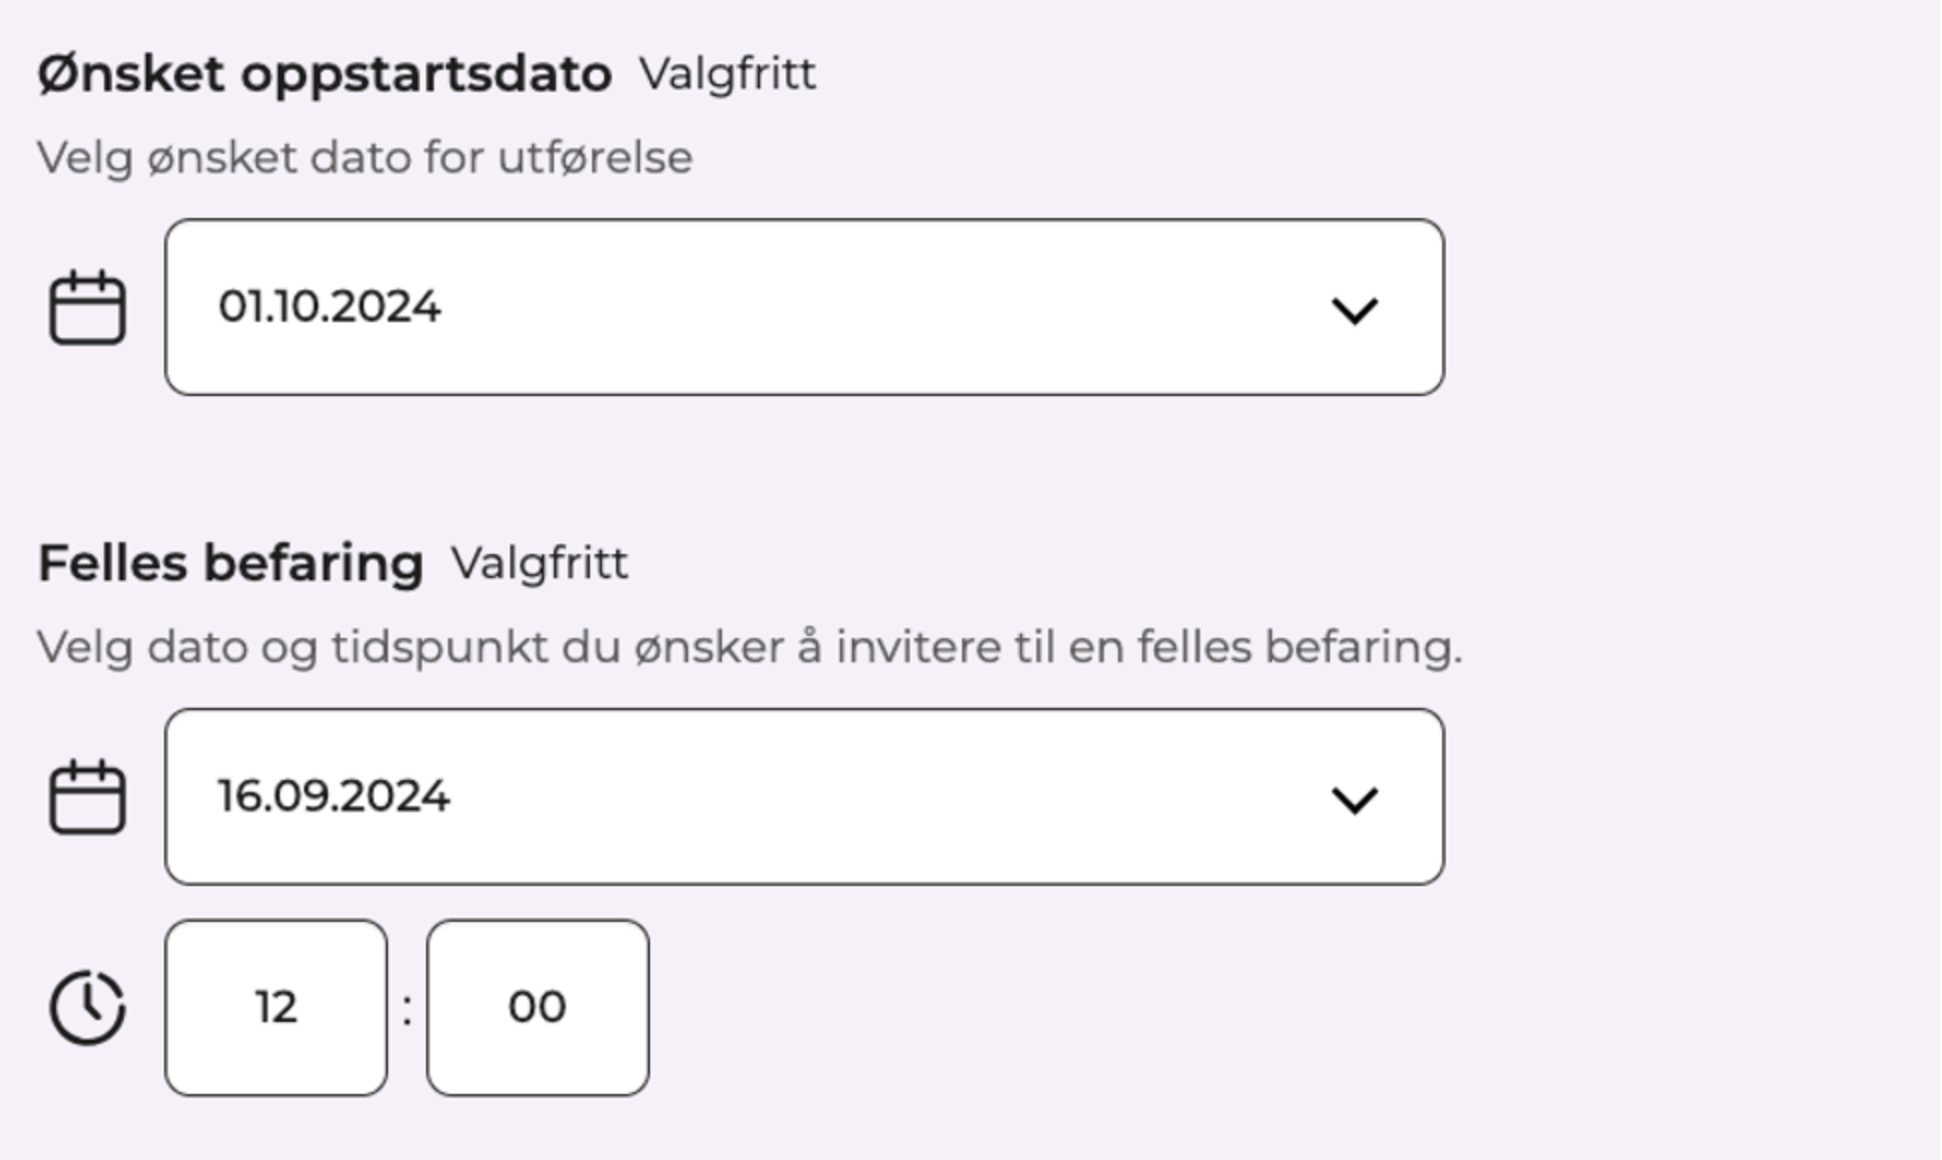Select the 12 digits inside hour box
This screenshot has width=1942, height=1160.
tap(276, 1007)
